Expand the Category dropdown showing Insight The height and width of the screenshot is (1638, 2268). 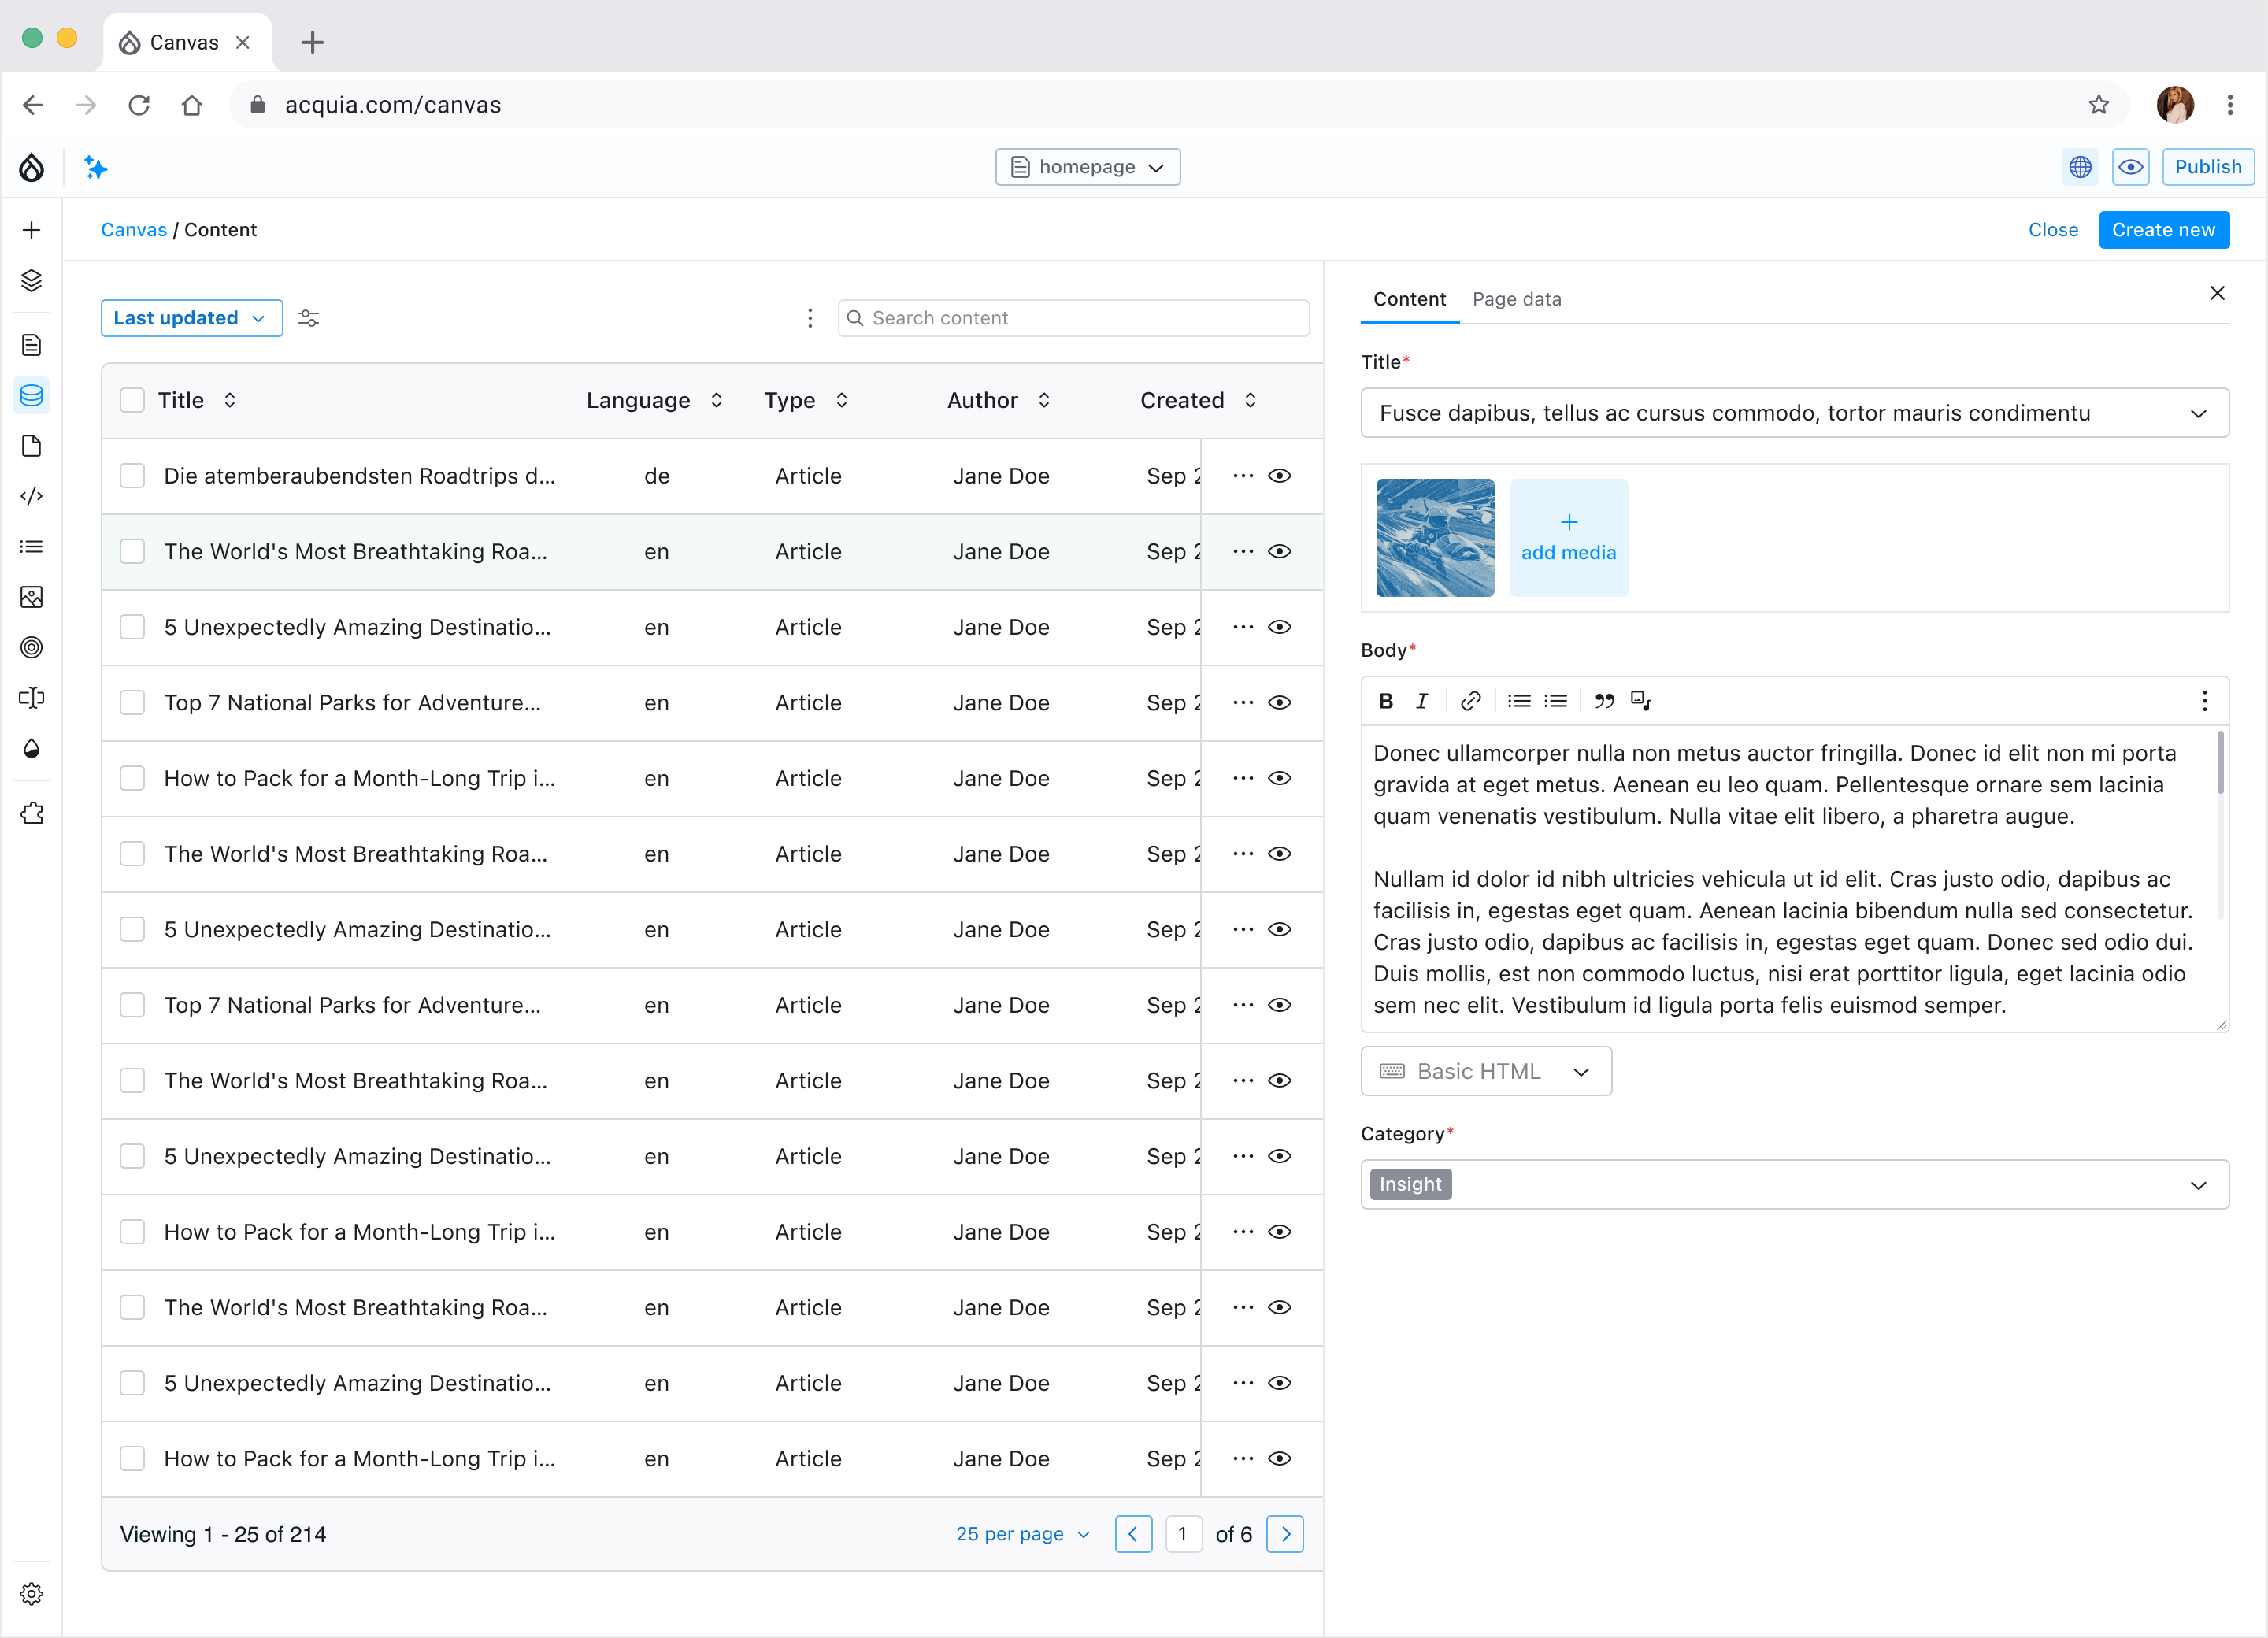point(2197,1184)
